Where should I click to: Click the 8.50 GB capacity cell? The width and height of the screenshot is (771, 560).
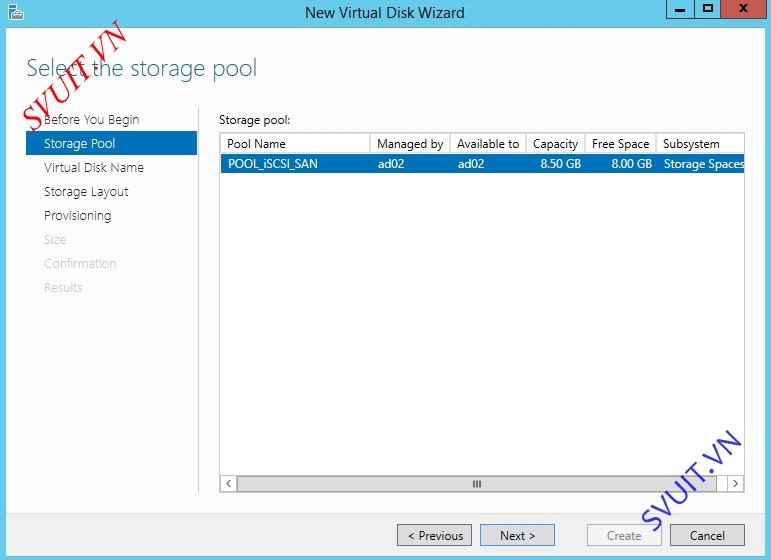[x=561, y=164]
